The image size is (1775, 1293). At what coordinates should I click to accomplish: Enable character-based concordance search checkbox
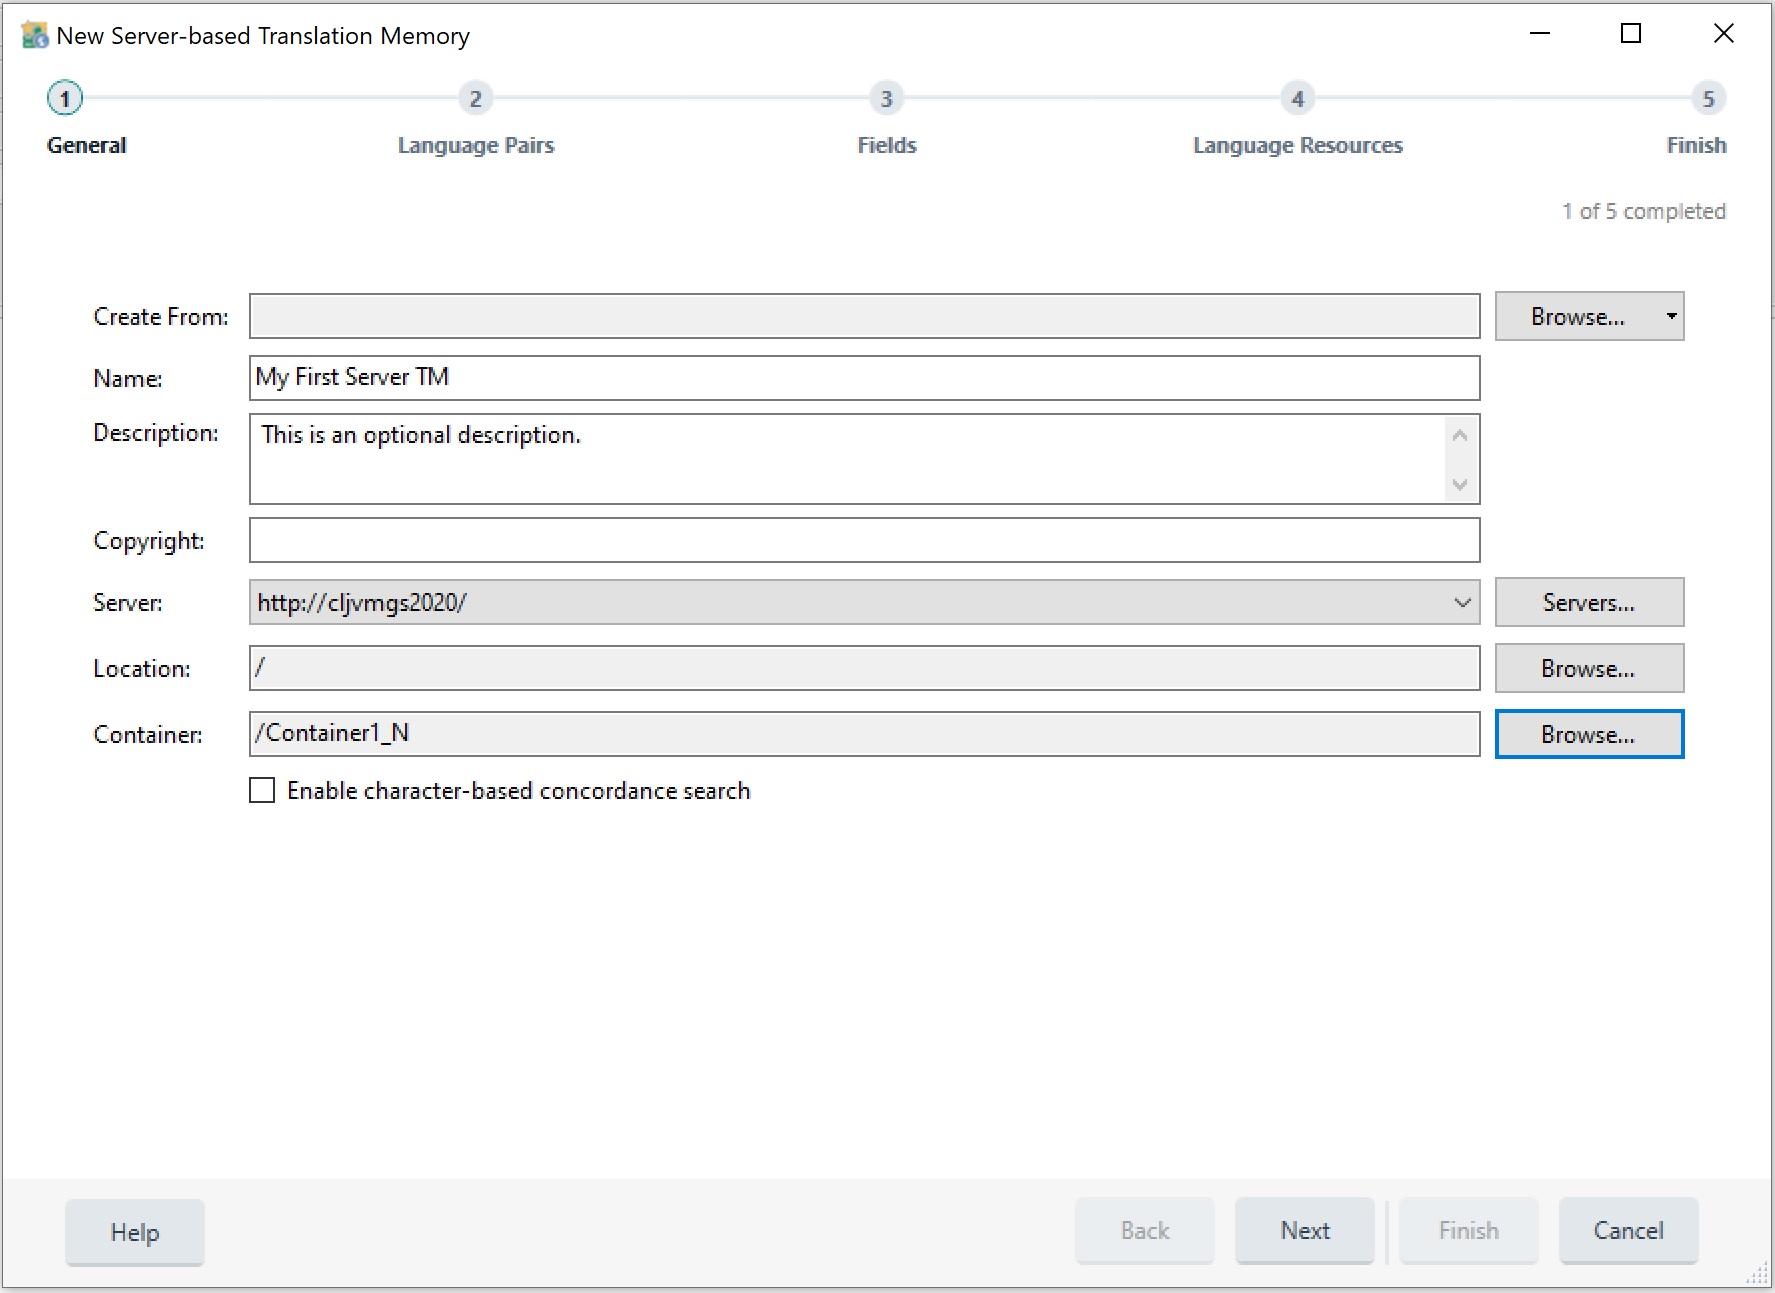pos(262,791)
